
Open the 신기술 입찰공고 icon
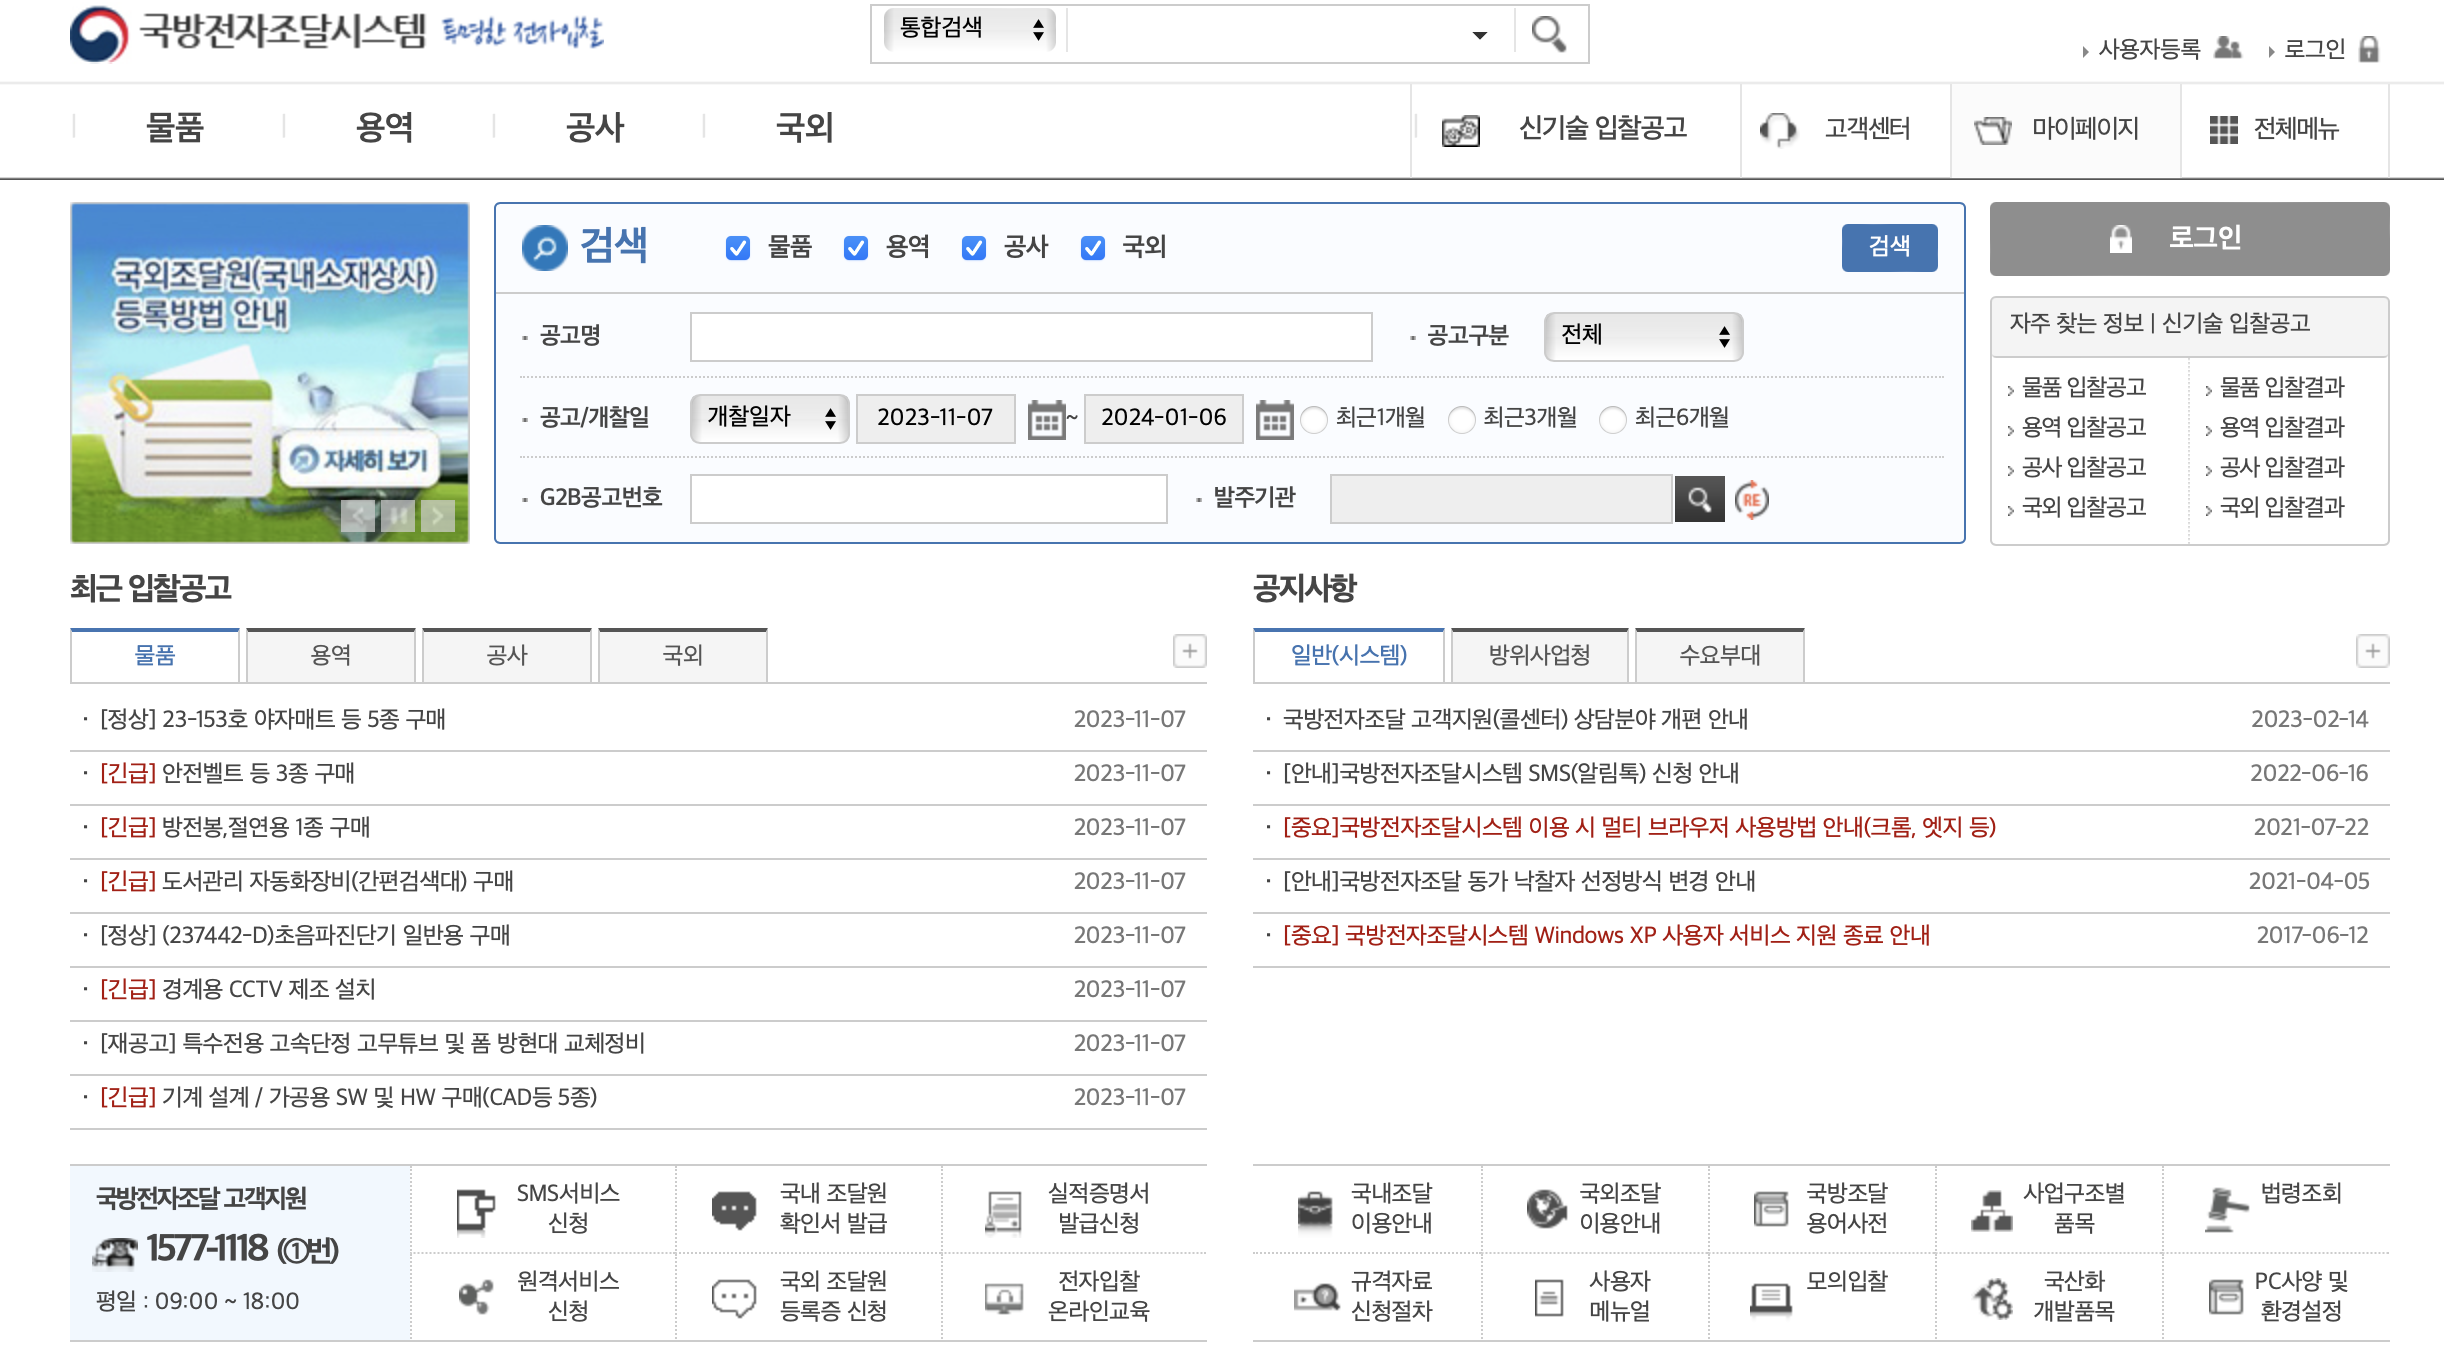tap(1459, 129)
